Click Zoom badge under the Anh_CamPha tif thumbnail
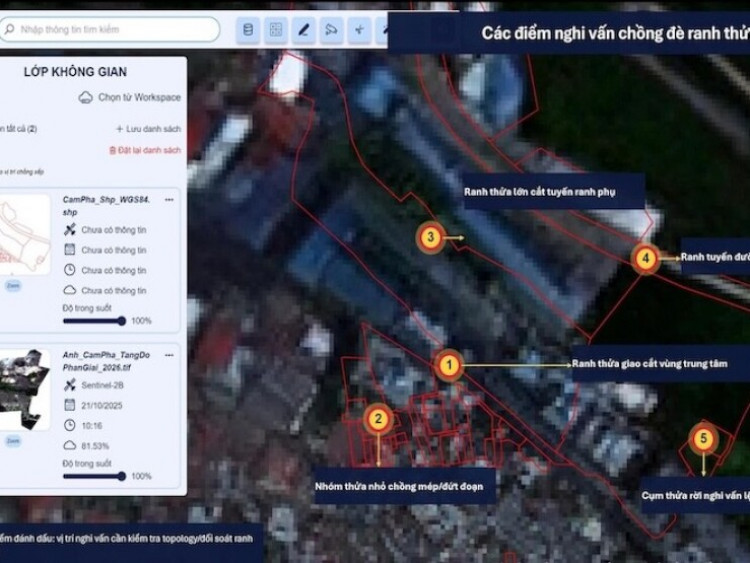This screenshot has width=750, height=563. (x=13, y=441)
